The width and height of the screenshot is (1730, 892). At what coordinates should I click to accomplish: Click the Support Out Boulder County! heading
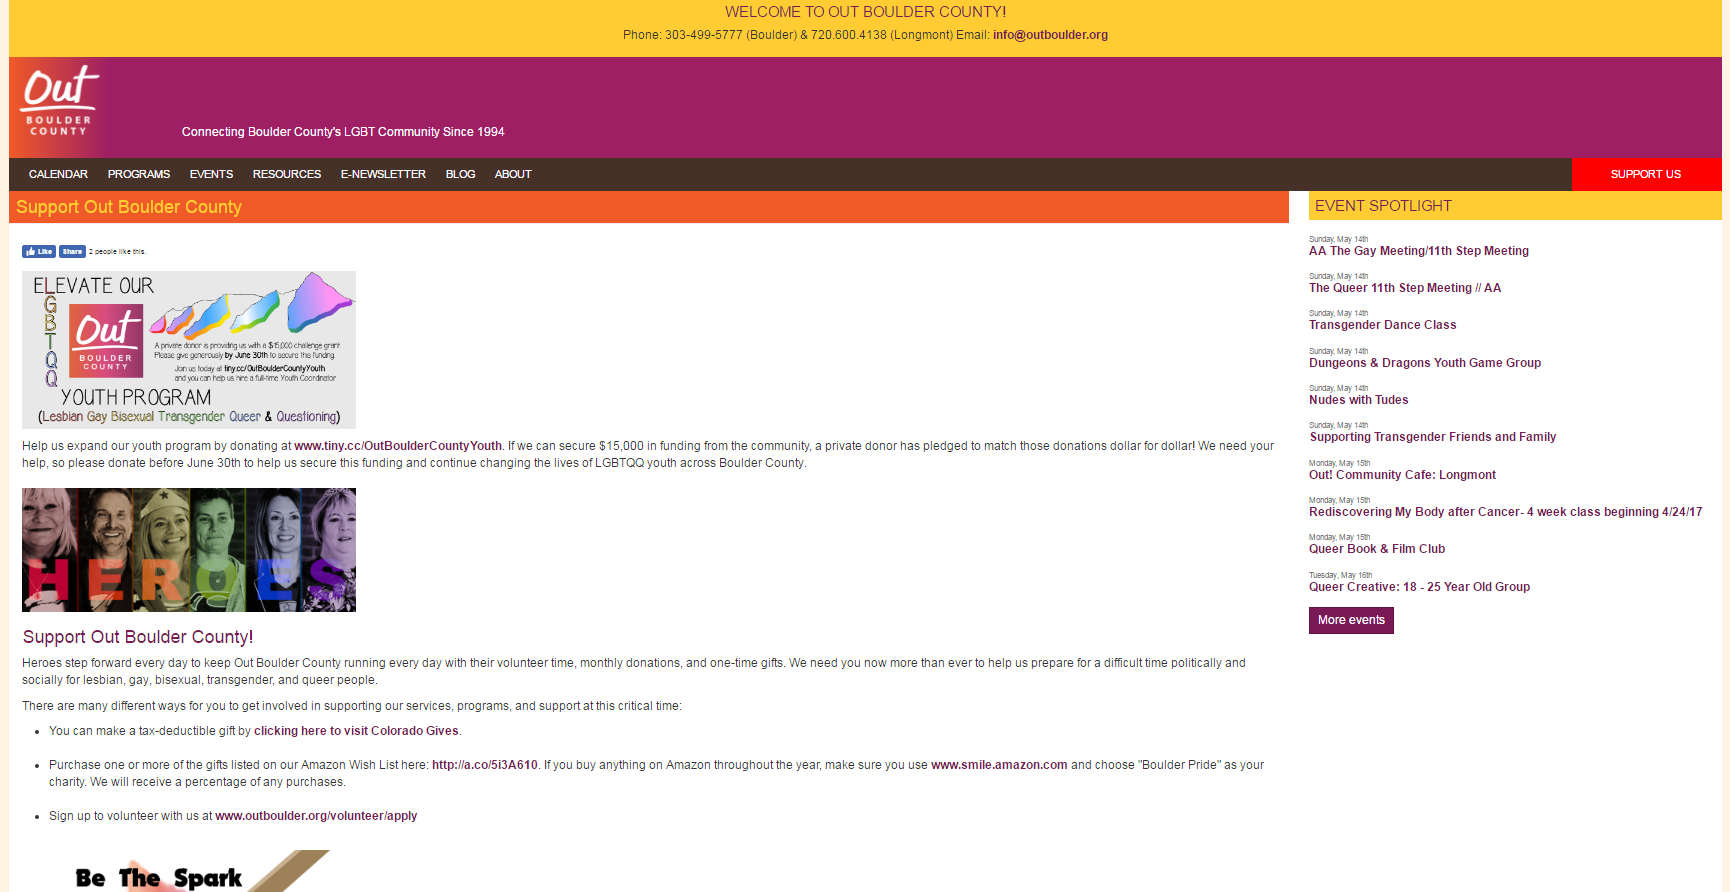pos(138,637)
